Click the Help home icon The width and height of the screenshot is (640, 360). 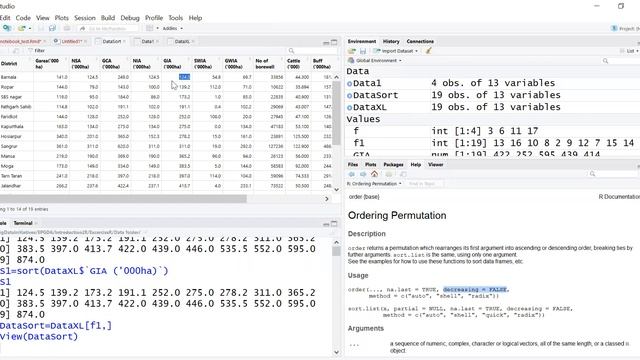tap(374, 174)
